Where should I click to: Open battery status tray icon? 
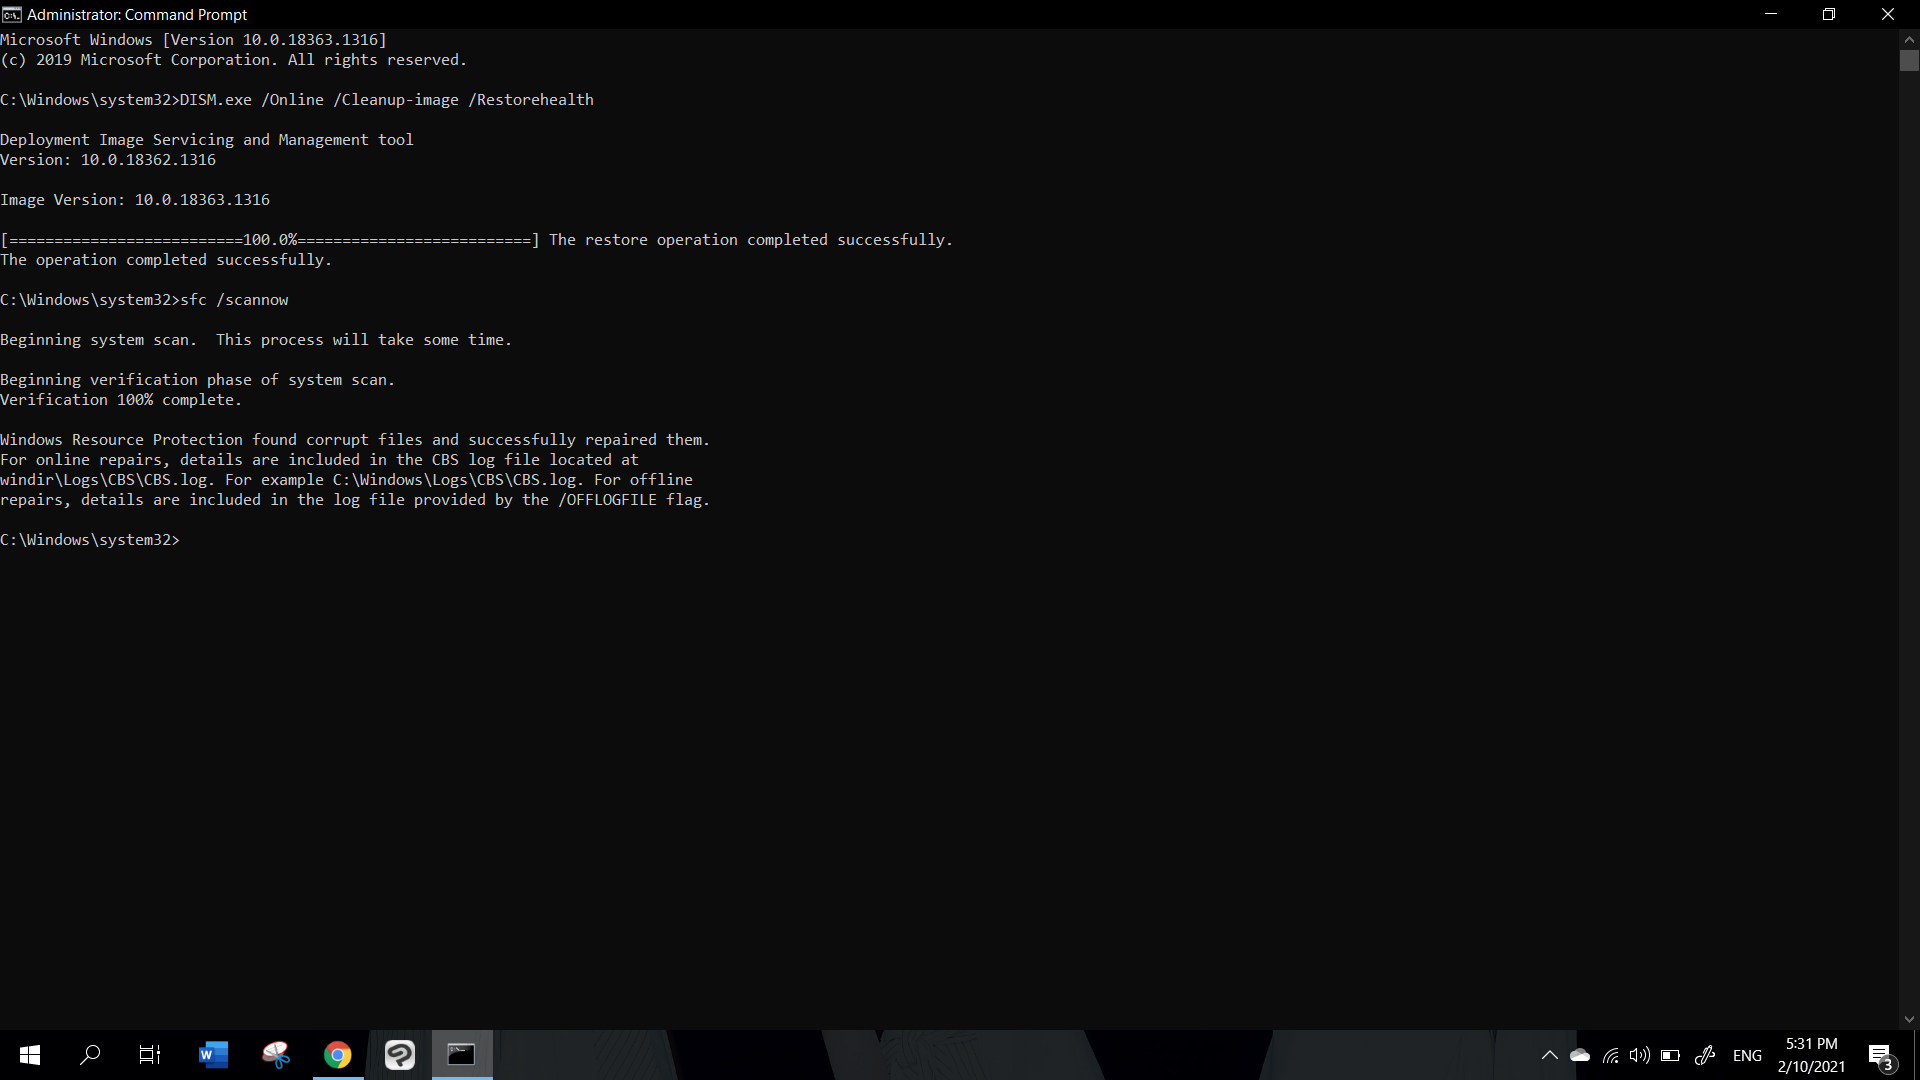[1670, 1055]
